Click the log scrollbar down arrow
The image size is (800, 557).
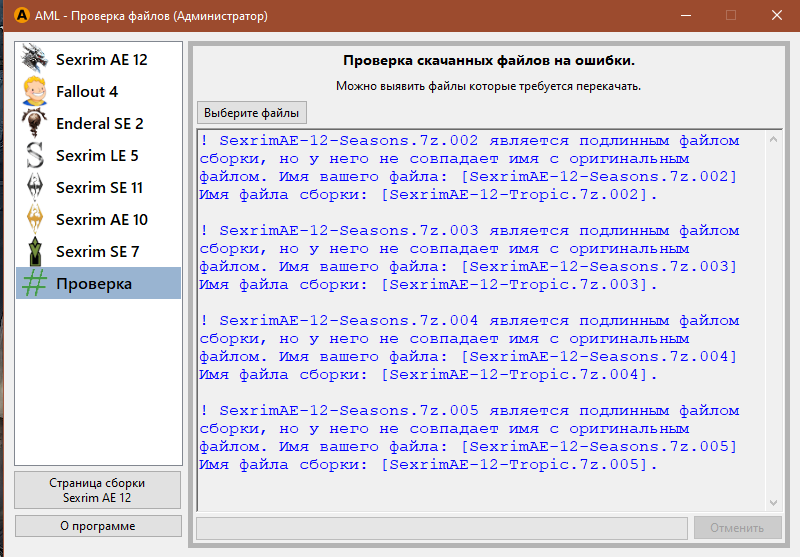[x=772, y=501]
